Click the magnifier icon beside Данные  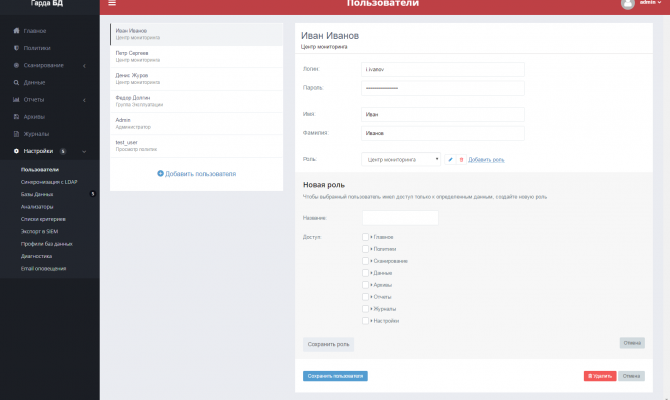[16, 82]
